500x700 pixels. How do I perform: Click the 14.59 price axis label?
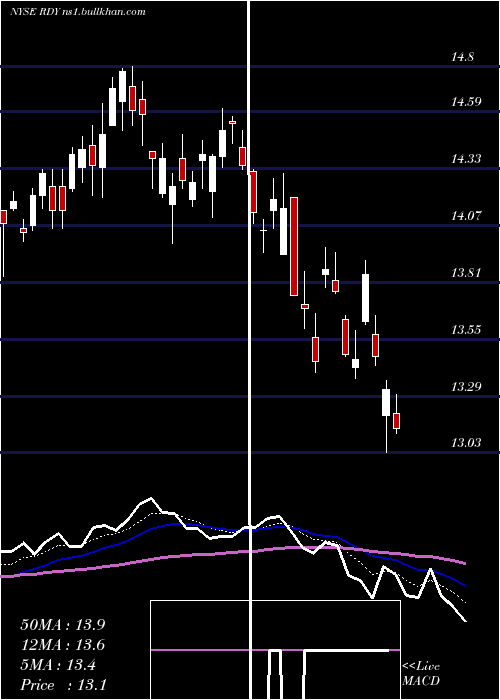coord(466,102)
